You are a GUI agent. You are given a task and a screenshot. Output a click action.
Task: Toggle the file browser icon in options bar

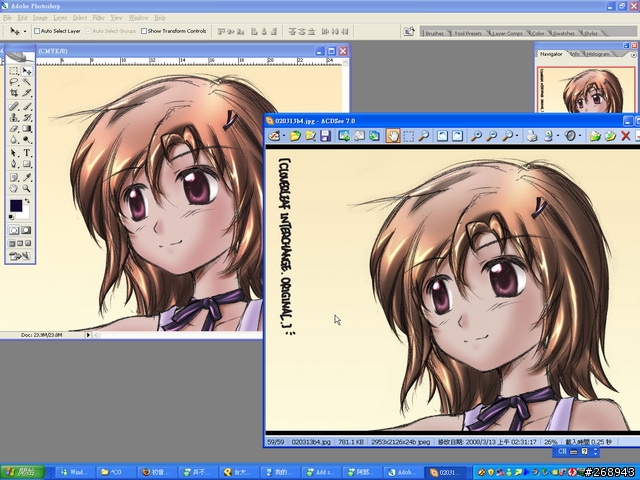409,31
